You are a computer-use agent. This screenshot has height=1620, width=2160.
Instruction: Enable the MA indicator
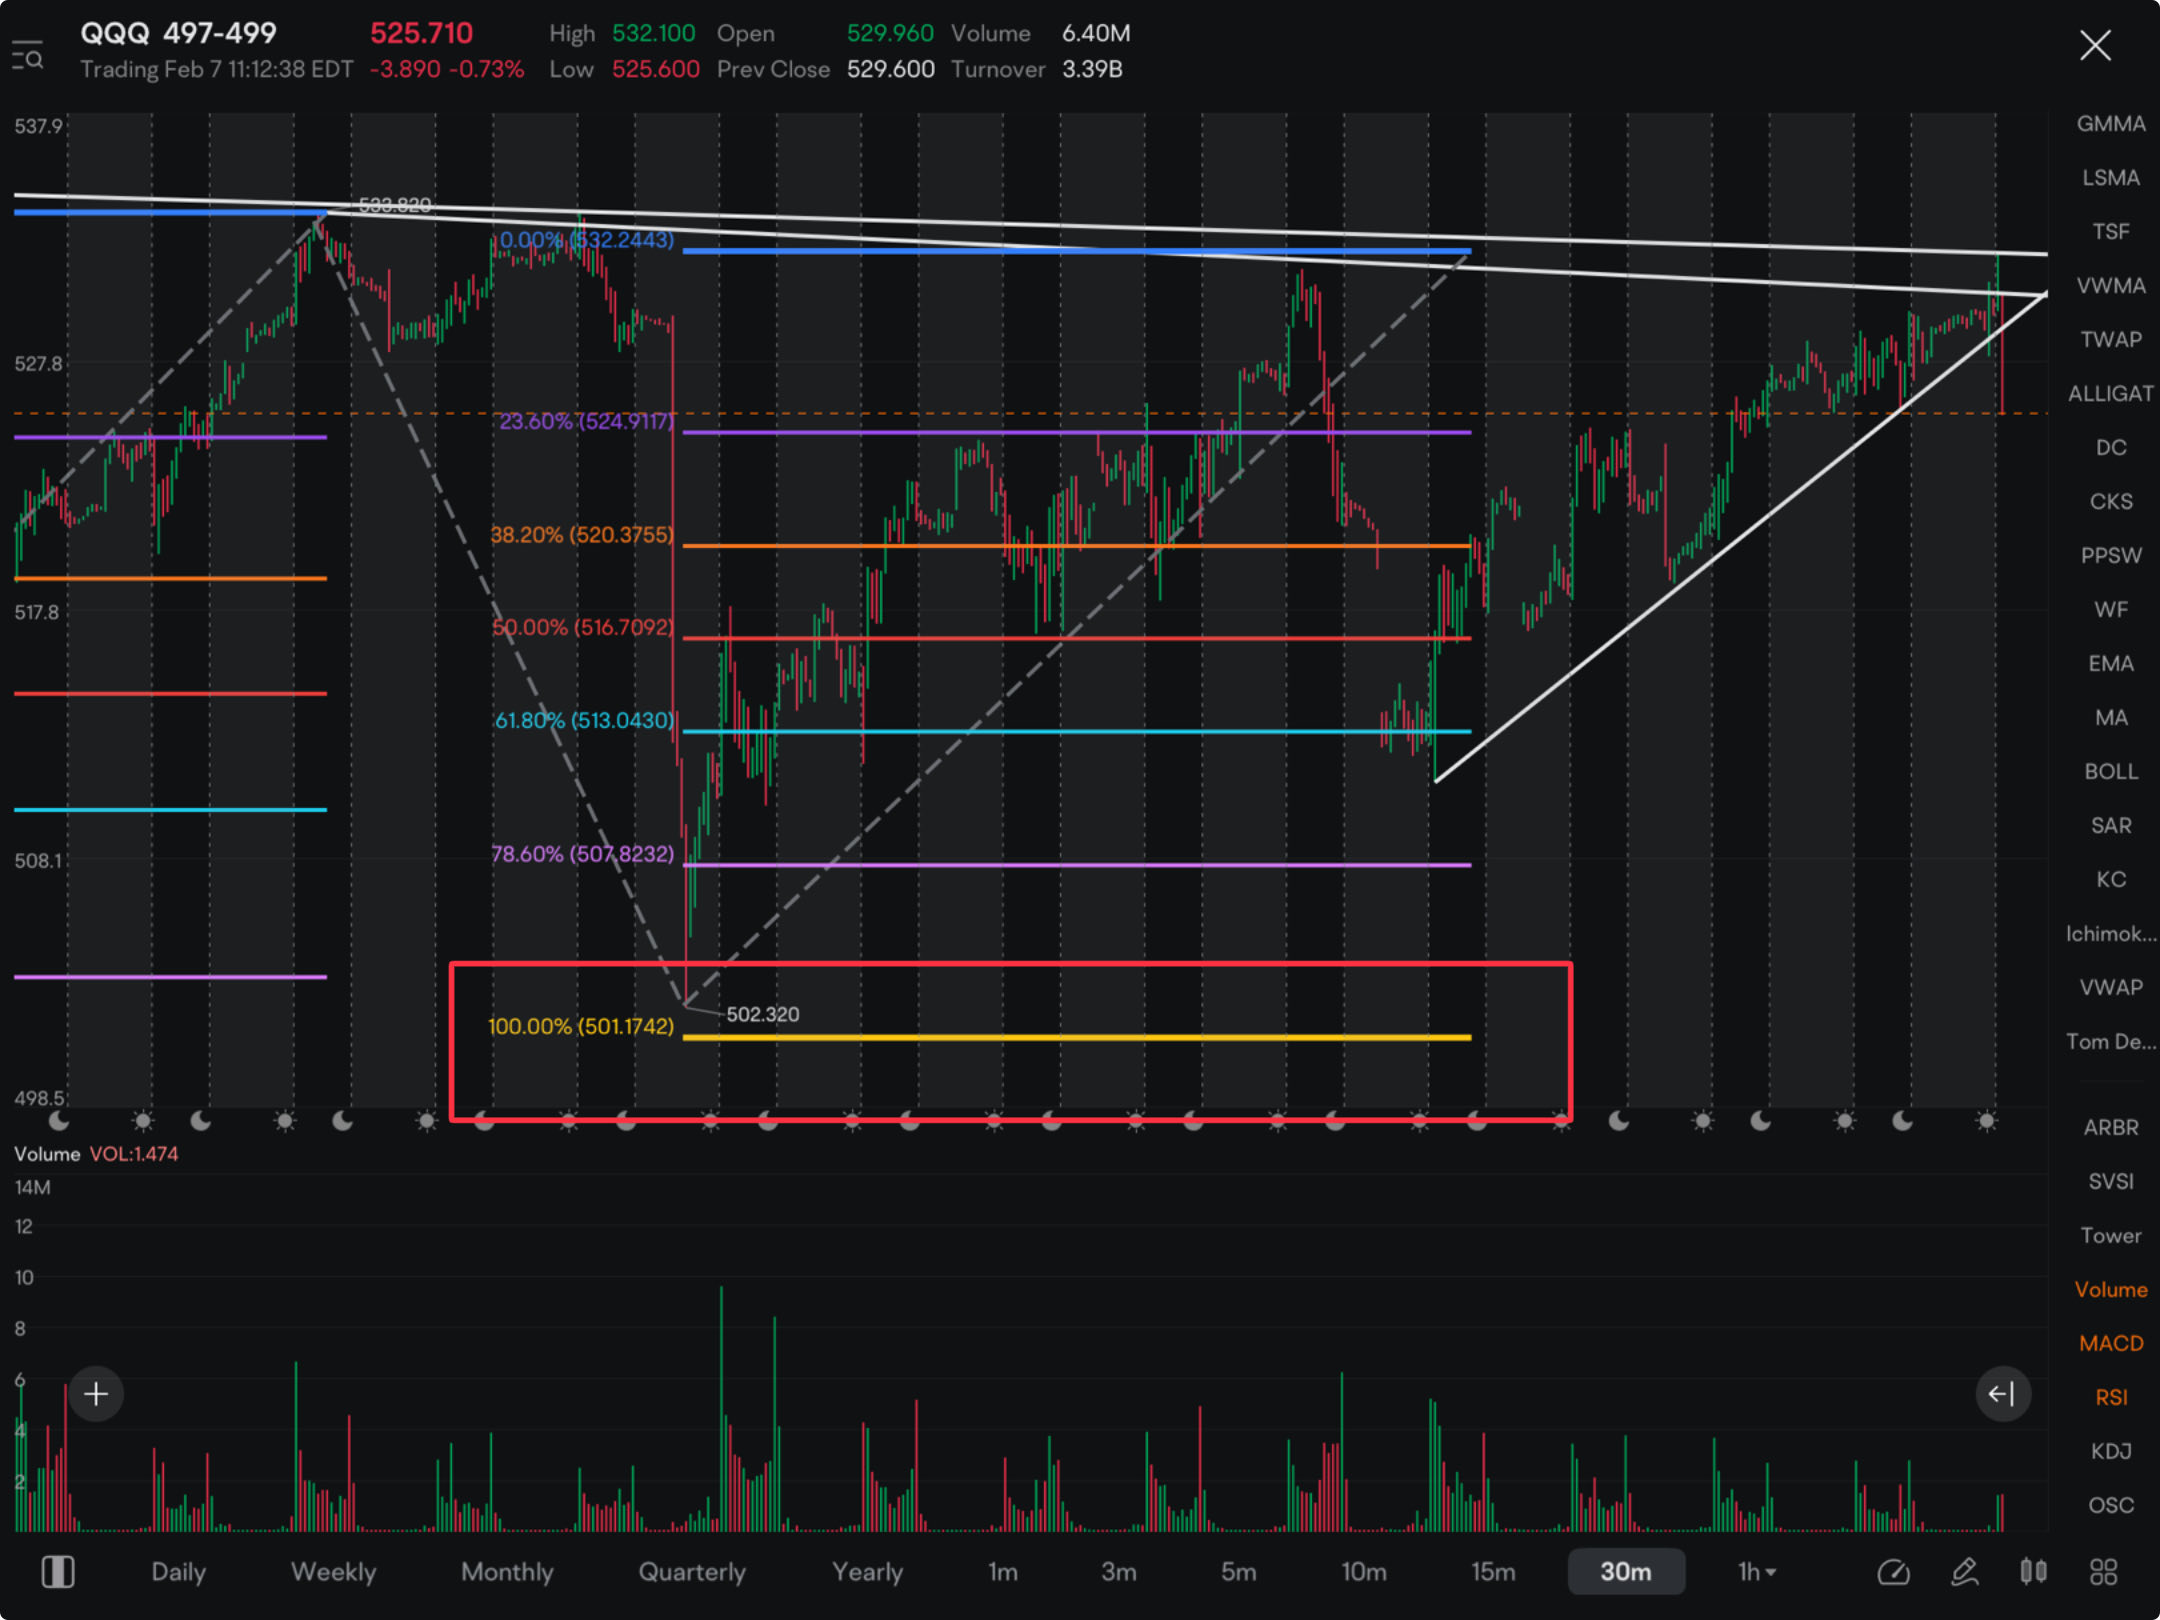click(2111, 718)
